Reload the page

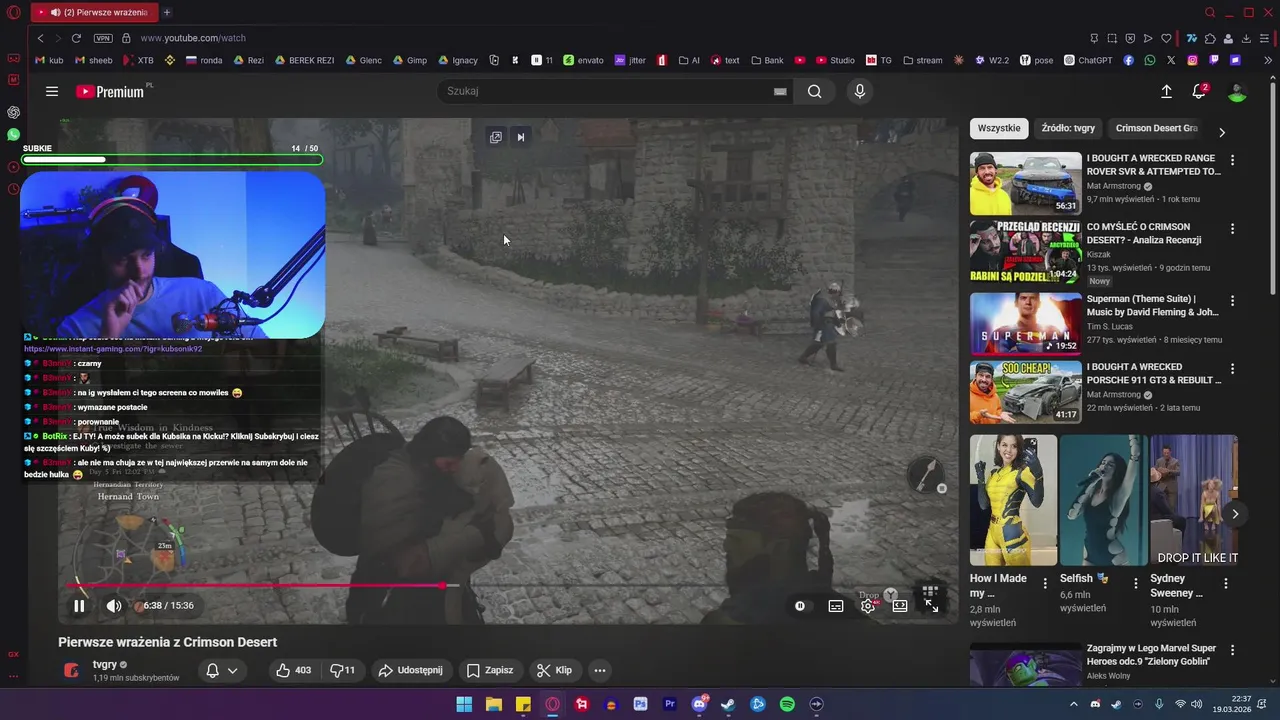(76, 38)
